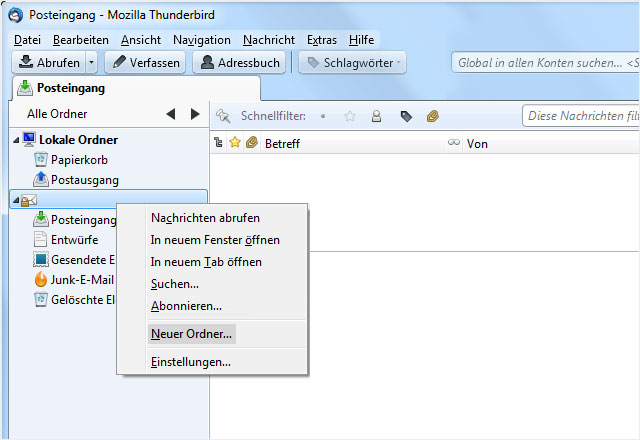Choose Suchen... from context menu
The width and height of the screenshot is (640, 440).
175,284
